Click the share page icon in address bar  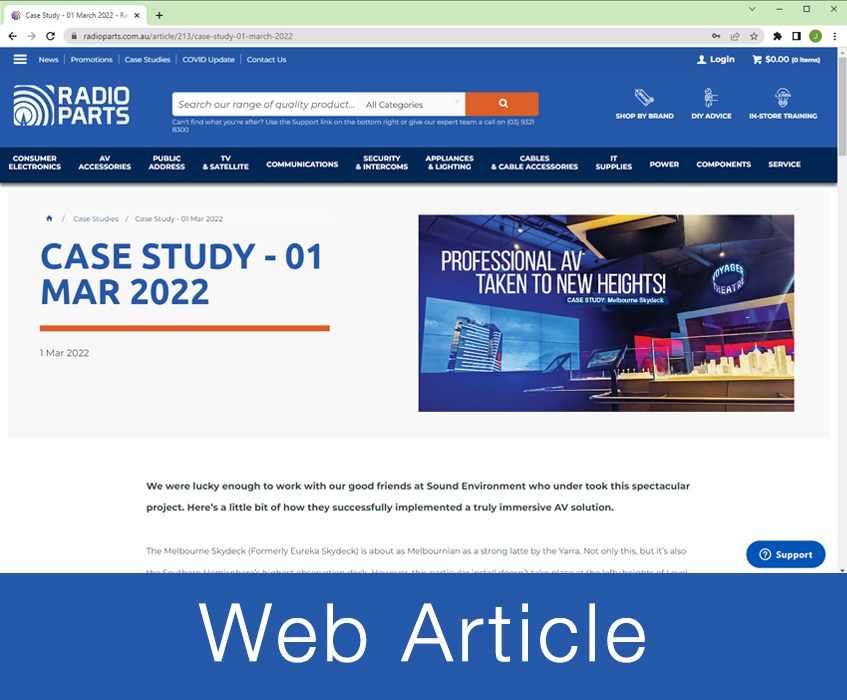(x=735, y=36)
